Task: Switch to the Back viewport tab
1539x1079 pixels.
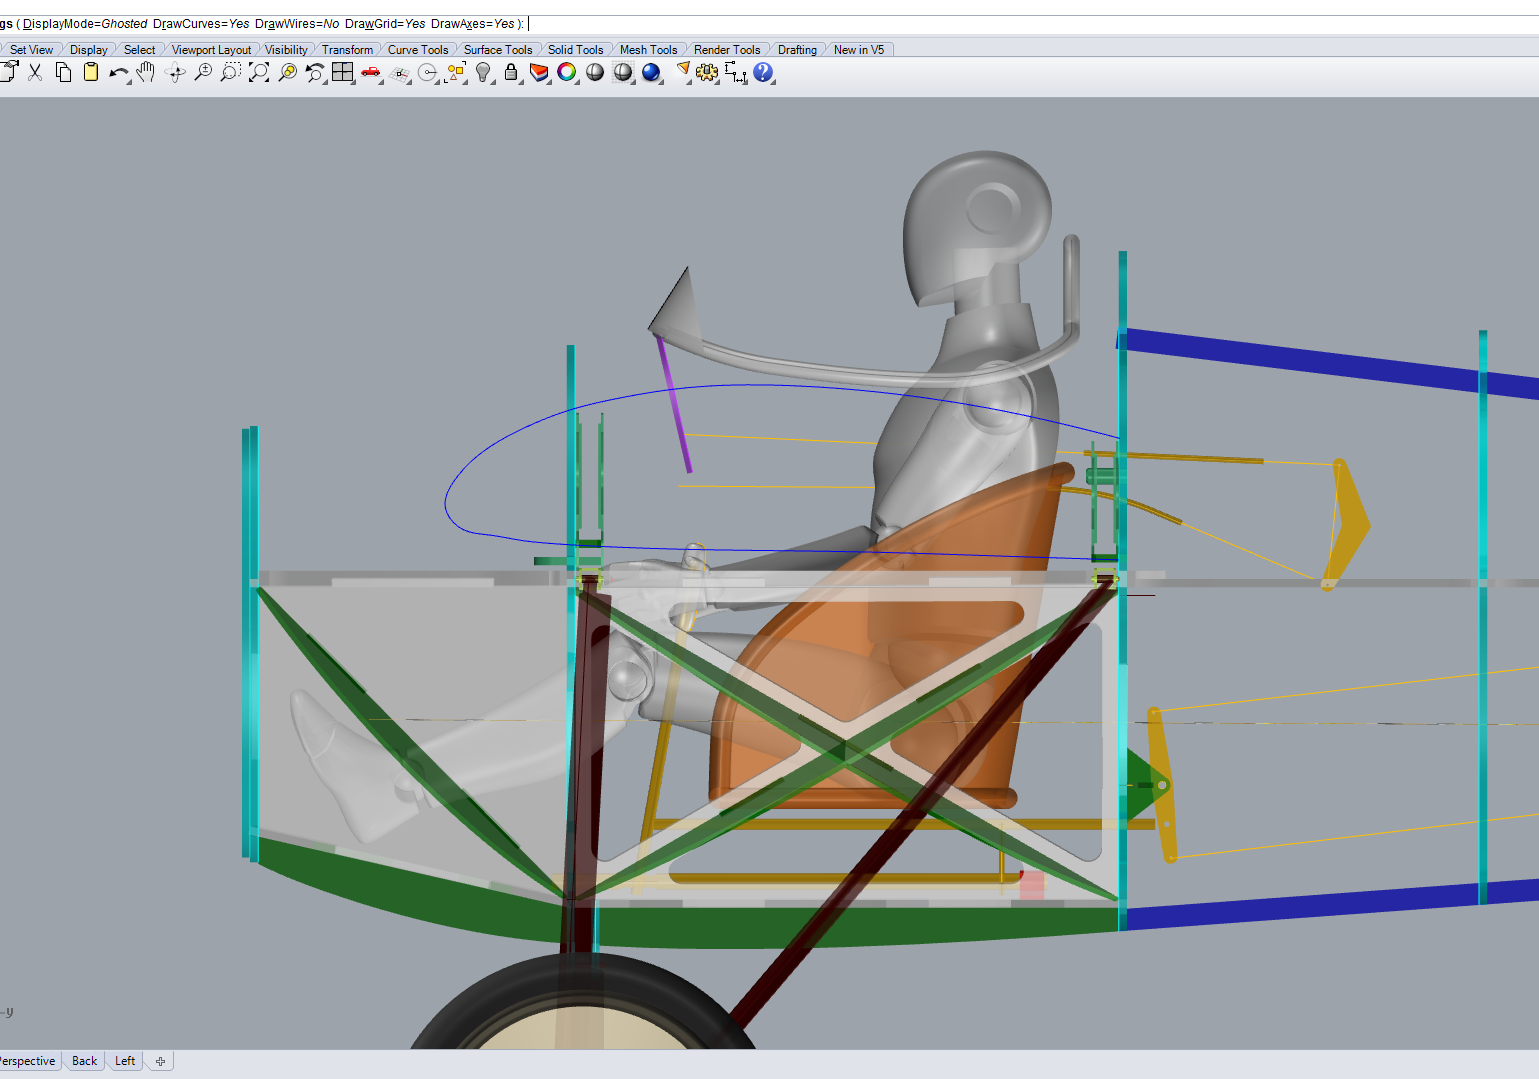Action: [x=85, y=1061]
